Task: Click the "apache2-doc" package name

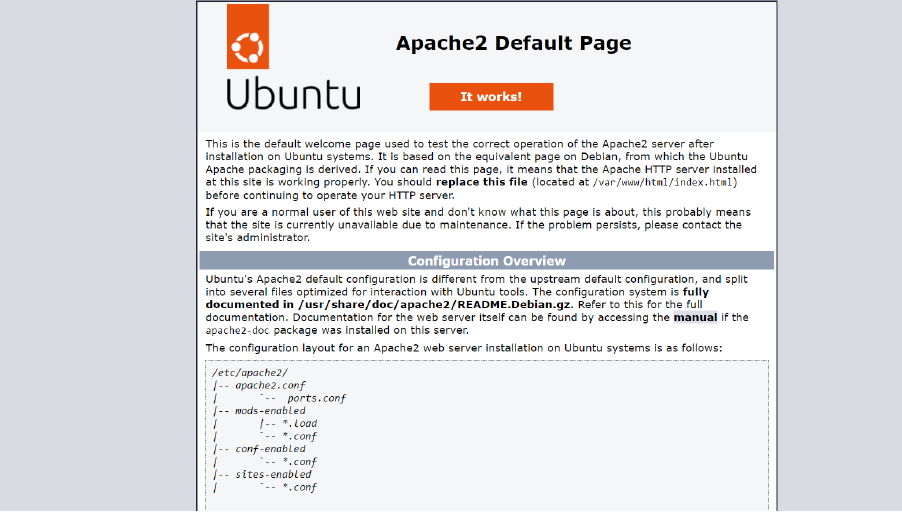Action: 237,330
